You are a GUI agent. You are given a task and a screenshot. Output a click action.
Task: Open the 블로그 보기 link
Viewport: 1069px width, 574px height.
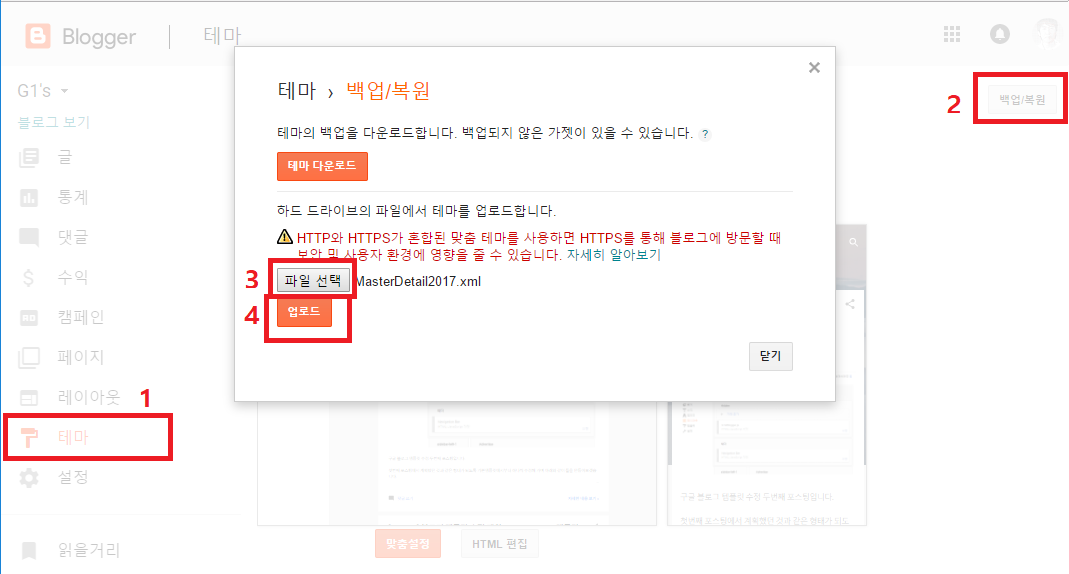pos(54,123)
